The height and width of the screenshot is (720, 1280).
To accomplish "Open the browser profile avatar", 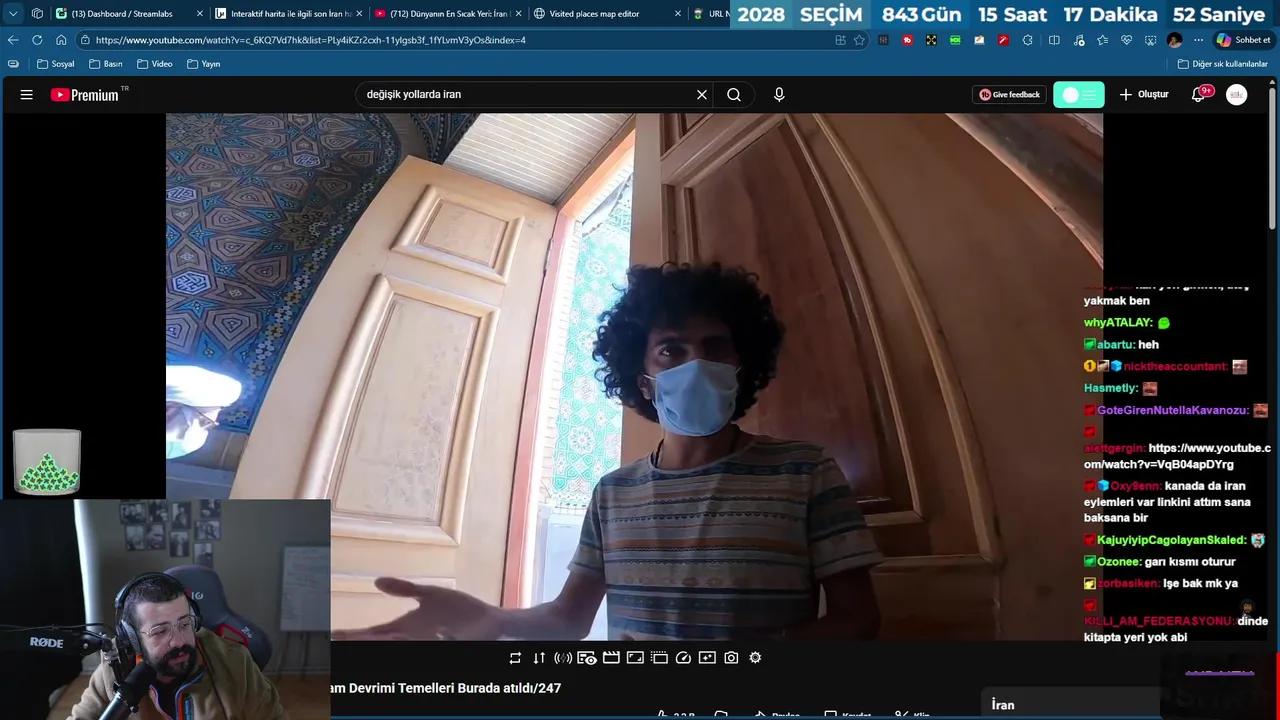I will (1174, 40).
